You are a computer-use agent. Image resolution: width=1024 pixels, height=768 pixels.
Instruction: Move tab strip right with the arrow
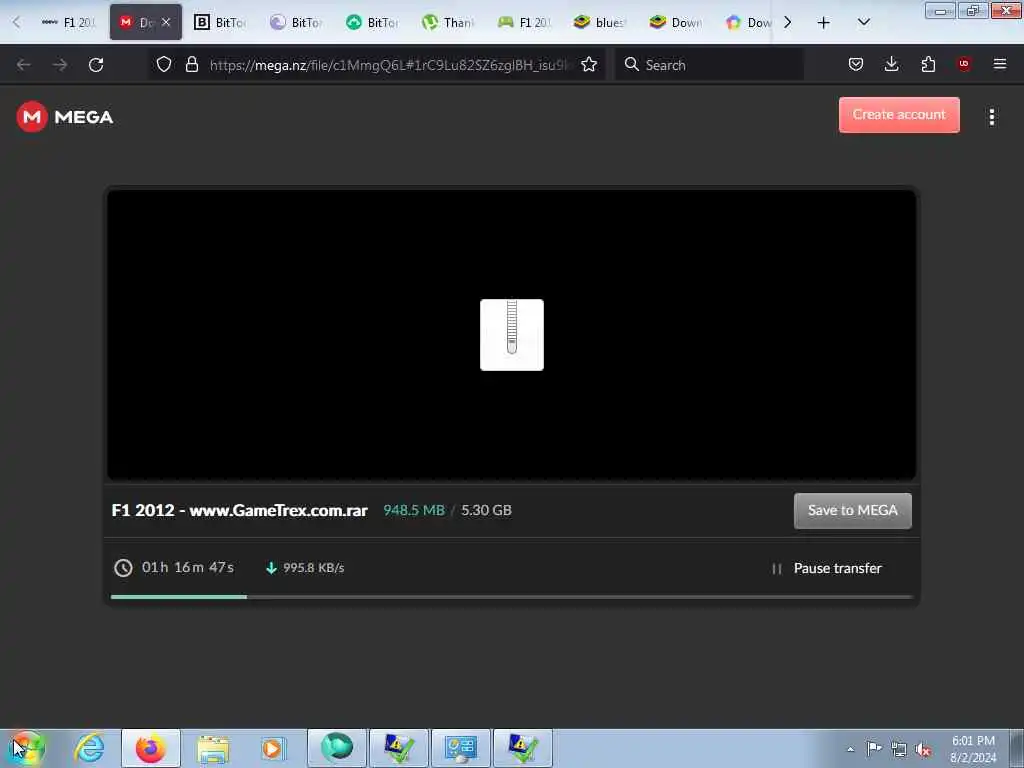(788, 22)
